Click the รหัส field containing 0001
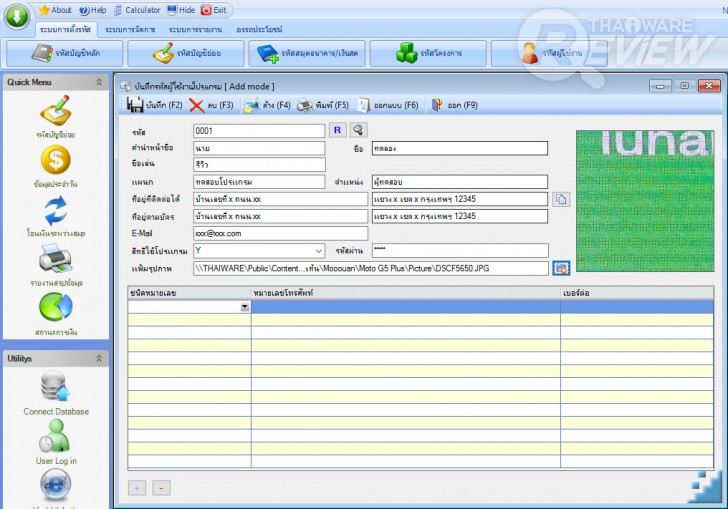The image size is (728, 509). 259,131
